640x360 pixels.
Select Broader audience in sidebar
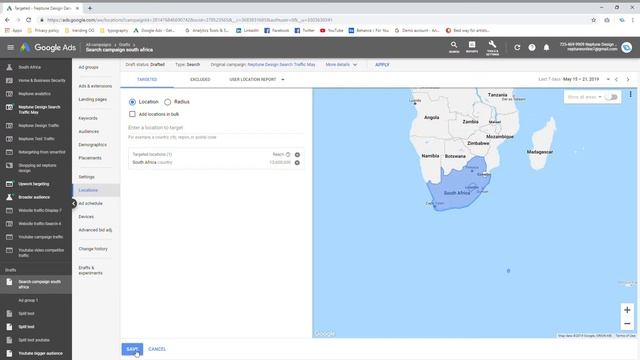[x=34, y=197]
